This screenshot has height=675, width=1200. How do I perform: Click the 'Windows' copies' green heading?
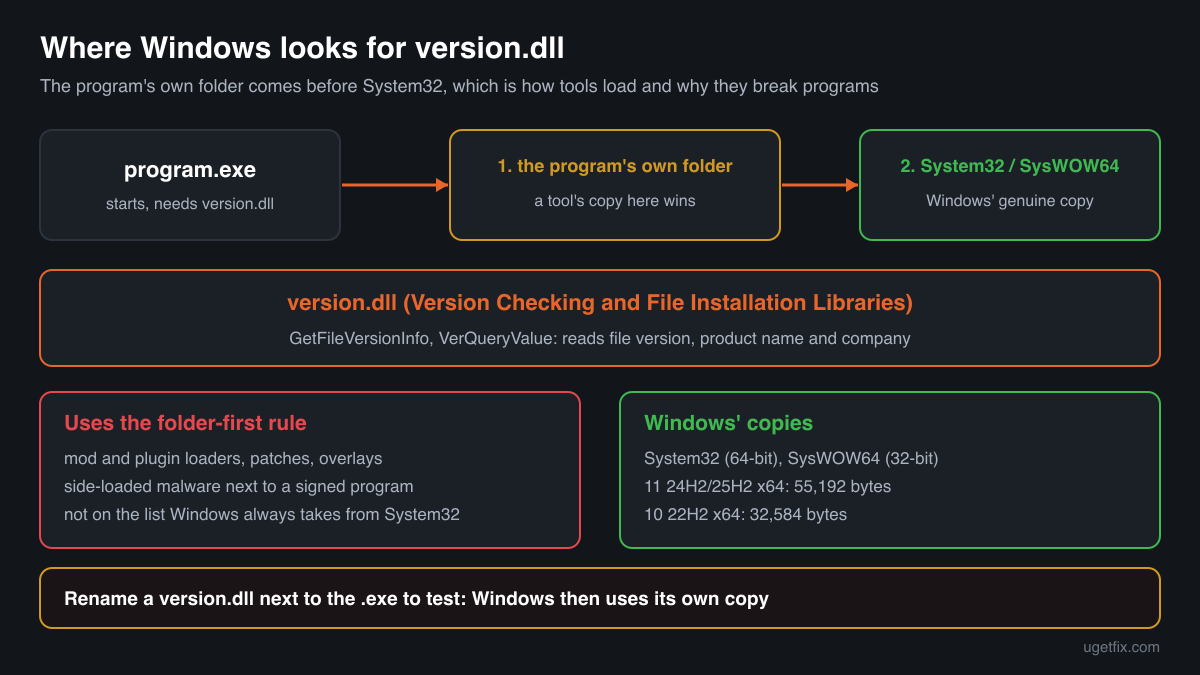pyautogui.click(x=728, y=423)
